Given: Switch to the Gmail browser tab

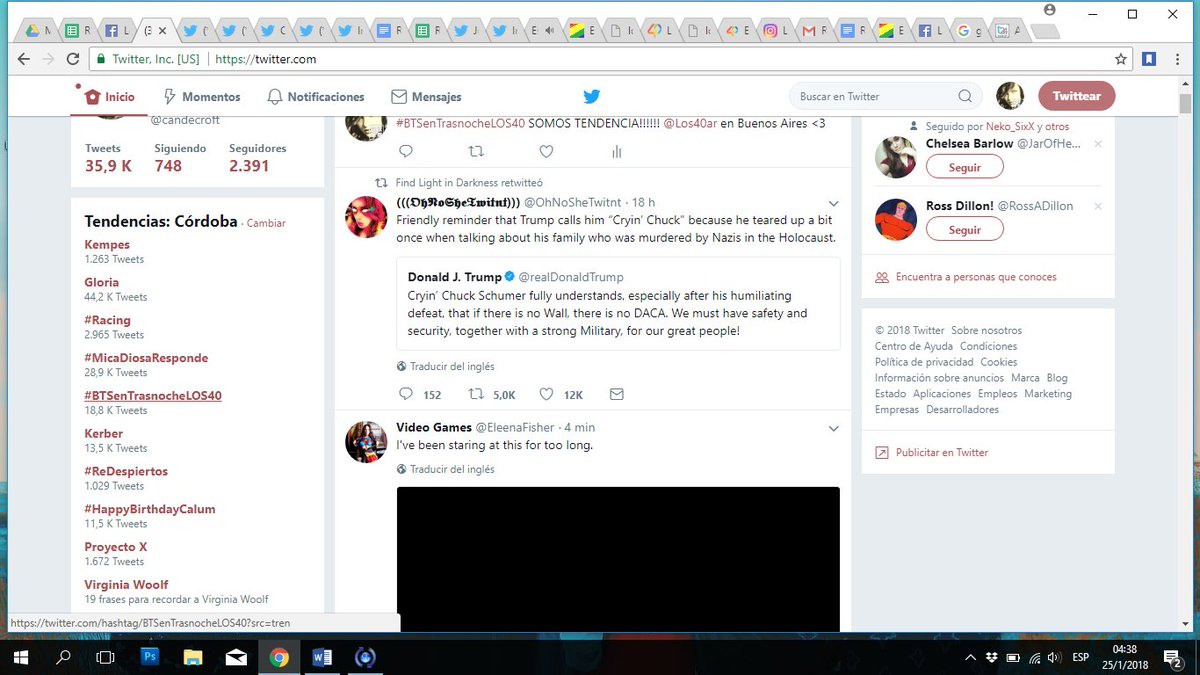Looking at the screenshot, I should coord(815,31).
